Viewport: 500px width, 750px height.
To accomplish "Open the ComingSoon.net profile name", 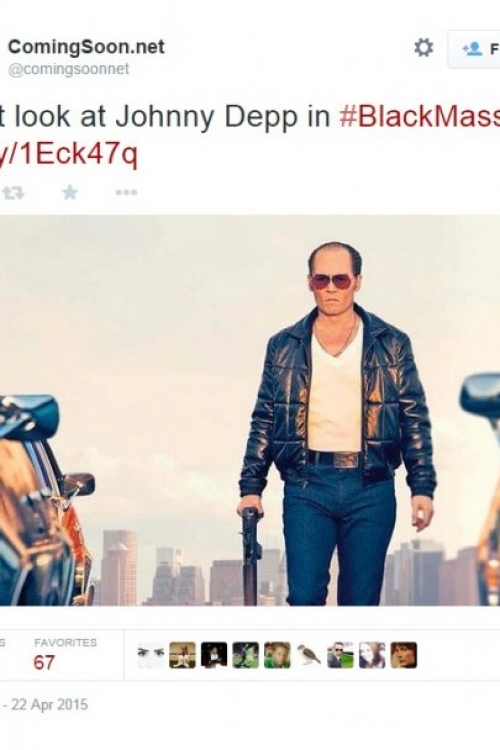I will (x=86, y=47).
